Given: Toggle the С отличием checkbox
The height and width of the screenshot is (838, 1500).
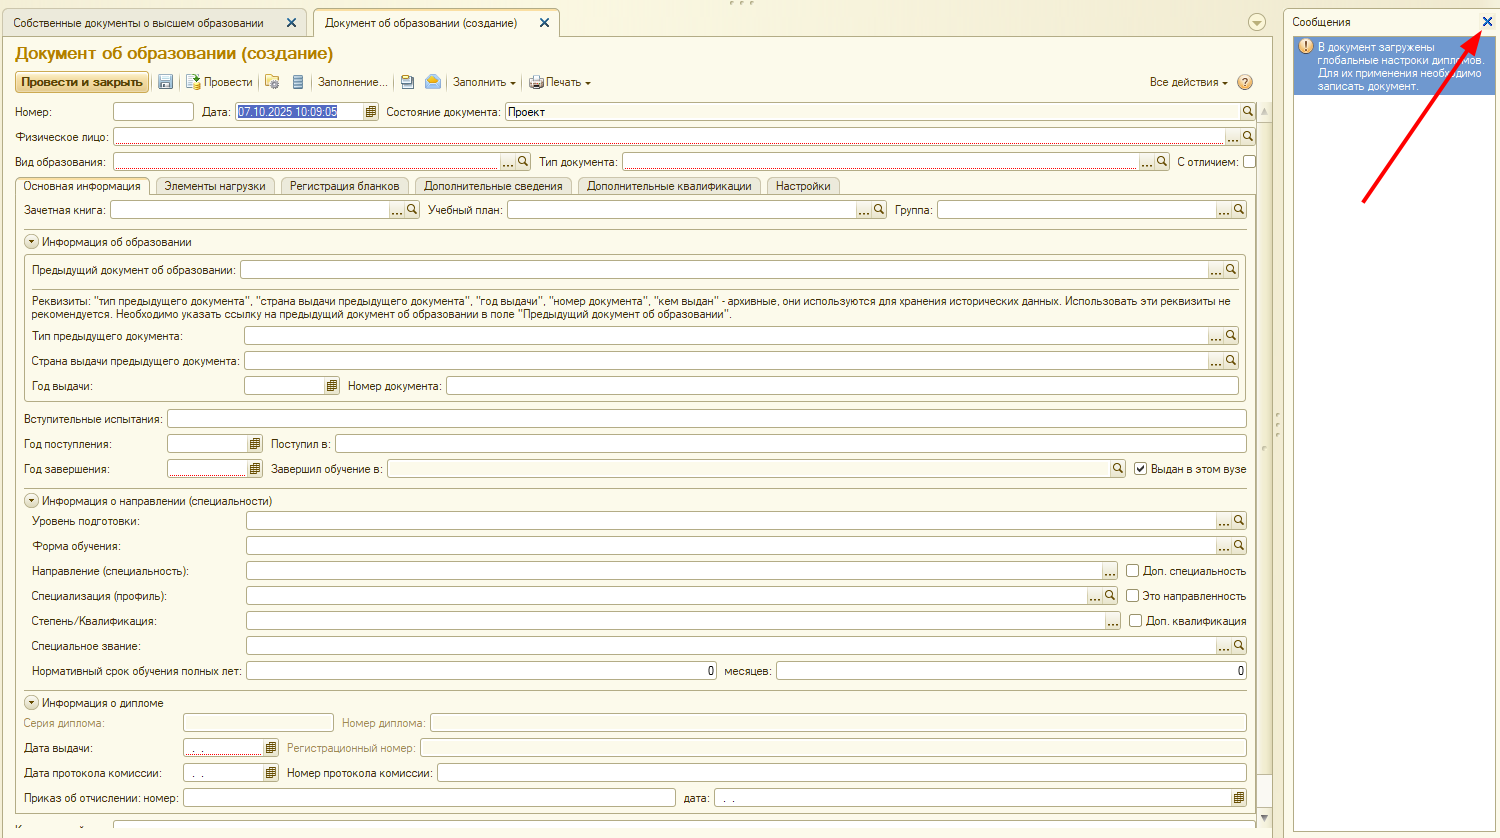Looking at the screenshot, I should (1249, 162).
